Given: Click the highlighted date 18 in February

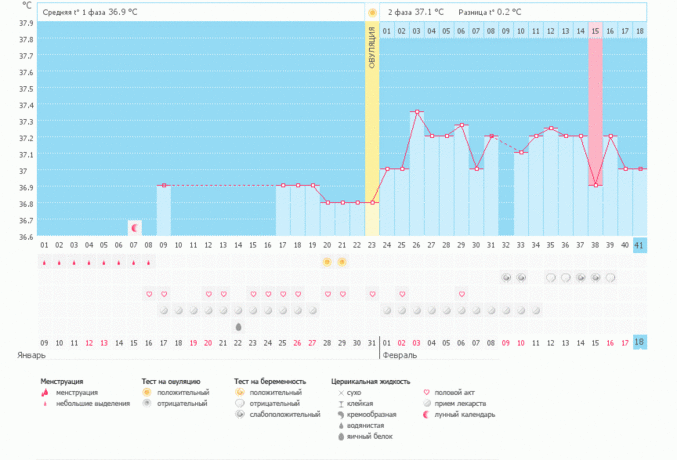Looking at the screenshot, I should point(640,342).
